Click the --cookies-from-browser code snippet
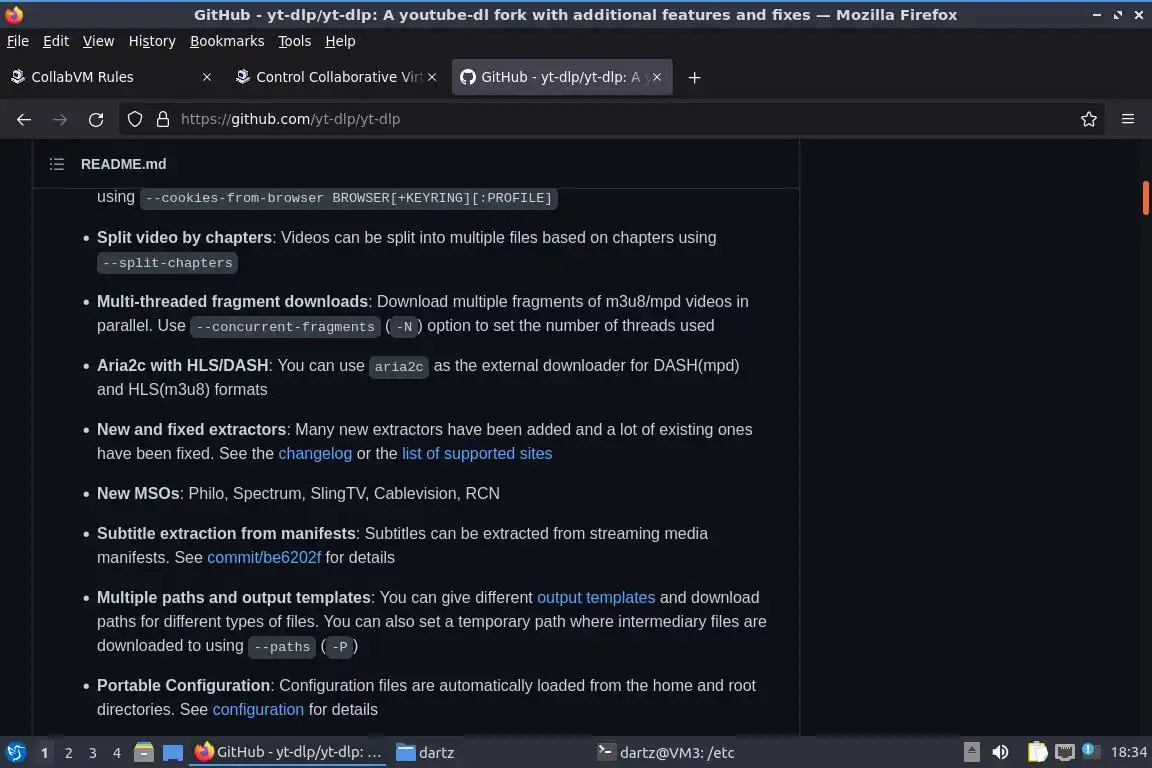This screenshot has width=1152, height=768. pos(349,198)
